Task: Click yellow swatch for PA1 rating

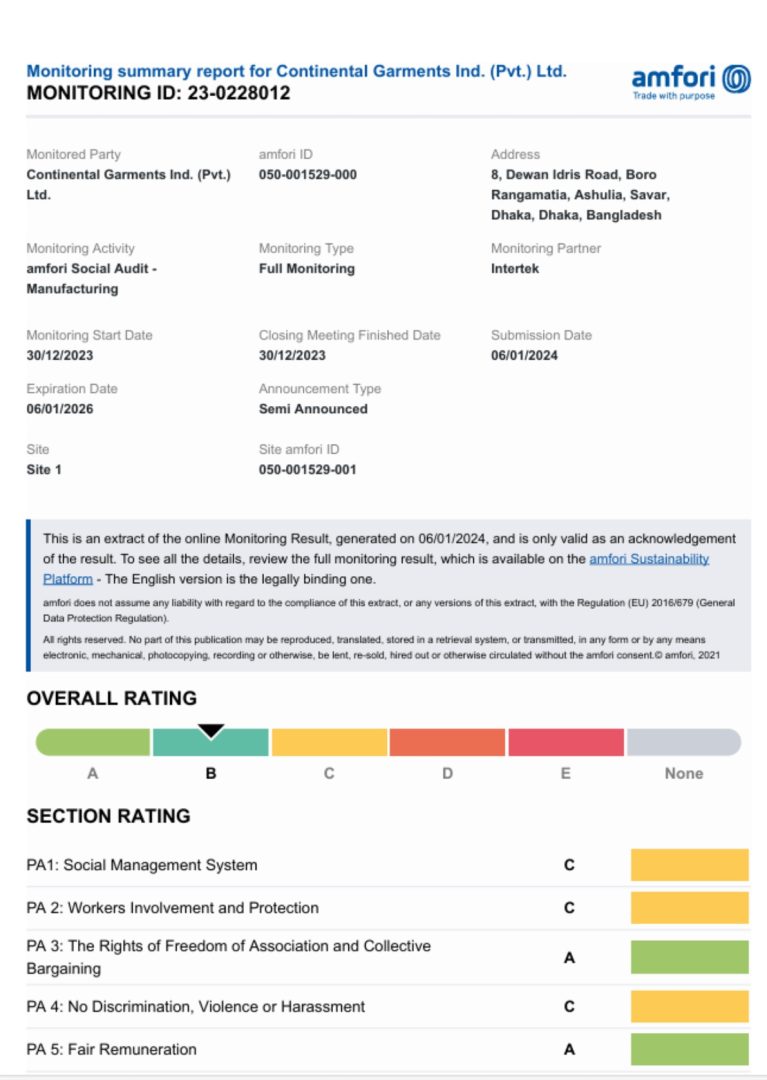Action: (689, 865)
